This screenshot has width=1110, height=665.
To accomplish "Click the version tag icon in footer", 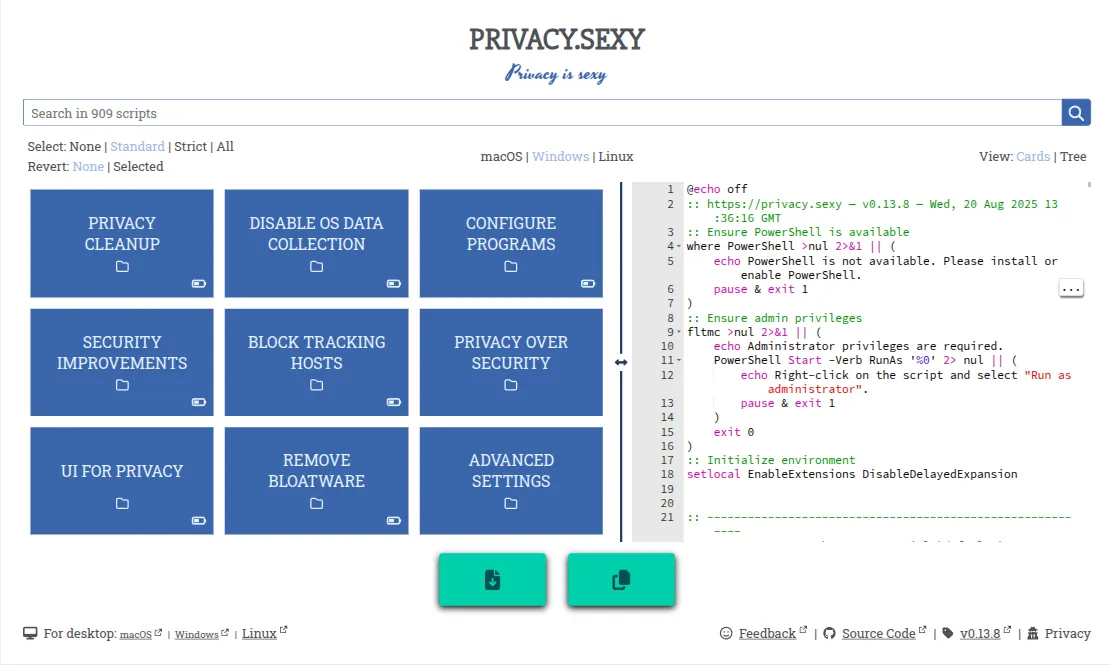I will 948,633.
